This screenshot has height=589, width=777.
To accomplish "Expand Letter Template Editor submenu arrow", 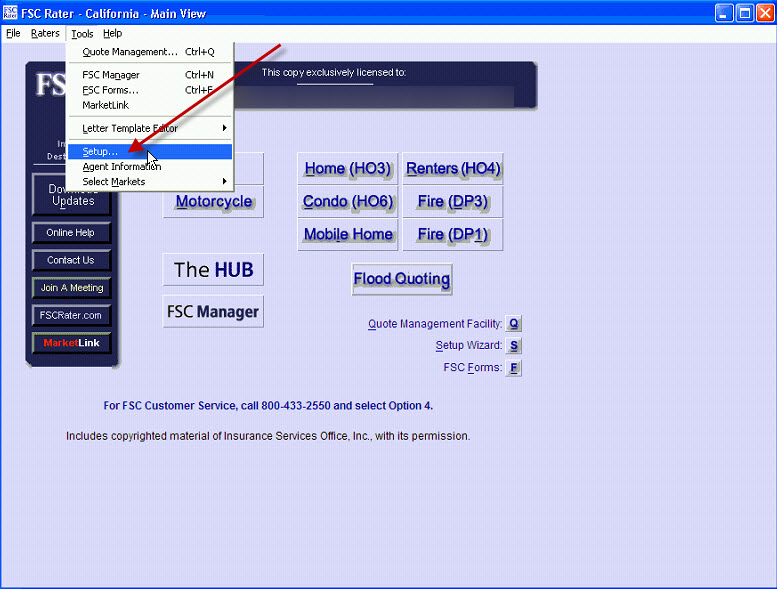I will 224,128.
